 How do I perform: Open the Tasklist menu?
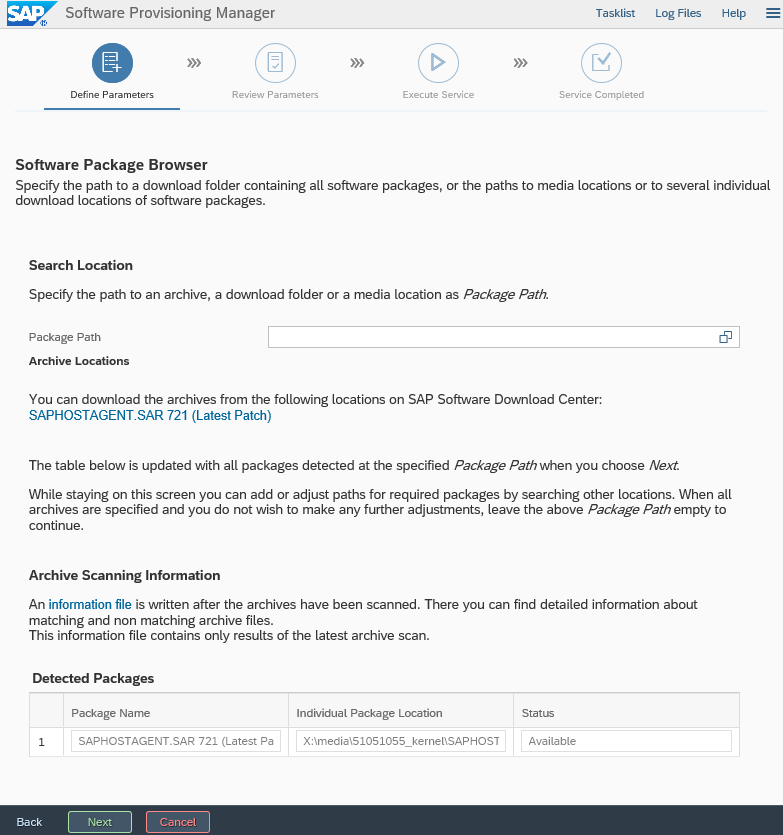(615, 13)
